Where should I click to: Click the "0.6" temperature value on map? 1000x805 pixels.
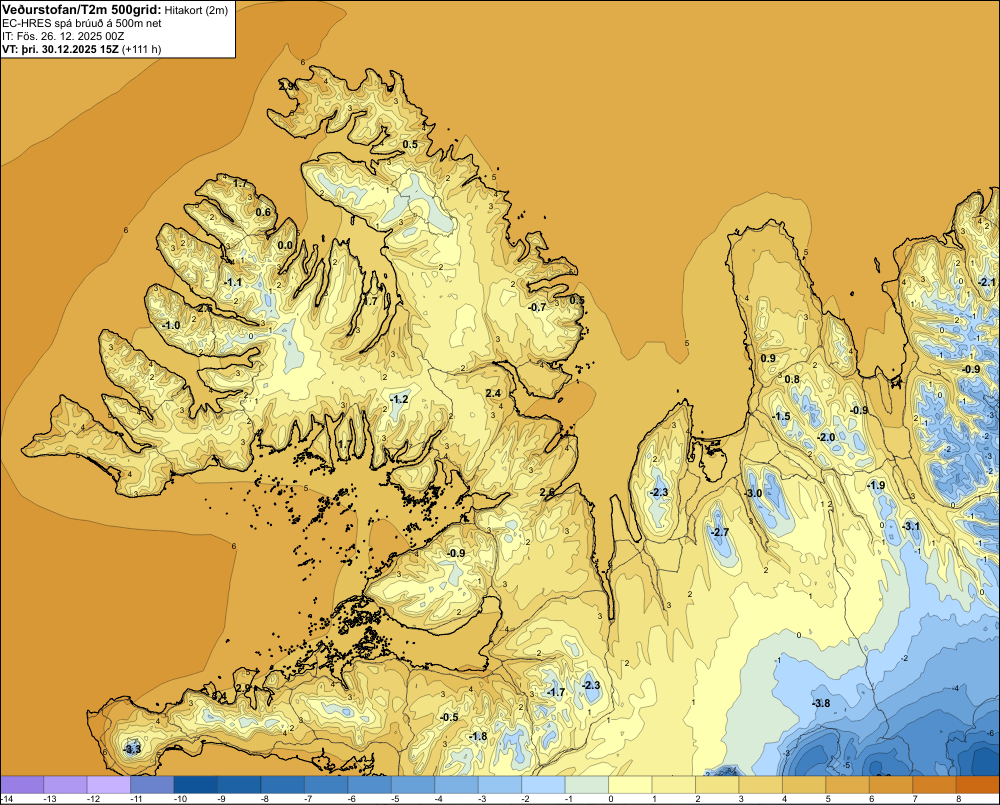click(x=263, y=212)
